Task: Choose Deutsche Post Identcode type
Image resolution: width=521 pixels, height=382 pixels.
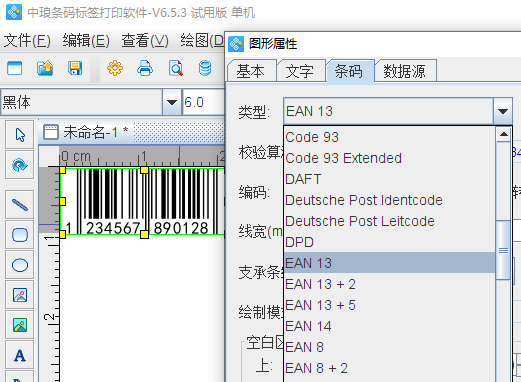Action: tap(389, 200)
